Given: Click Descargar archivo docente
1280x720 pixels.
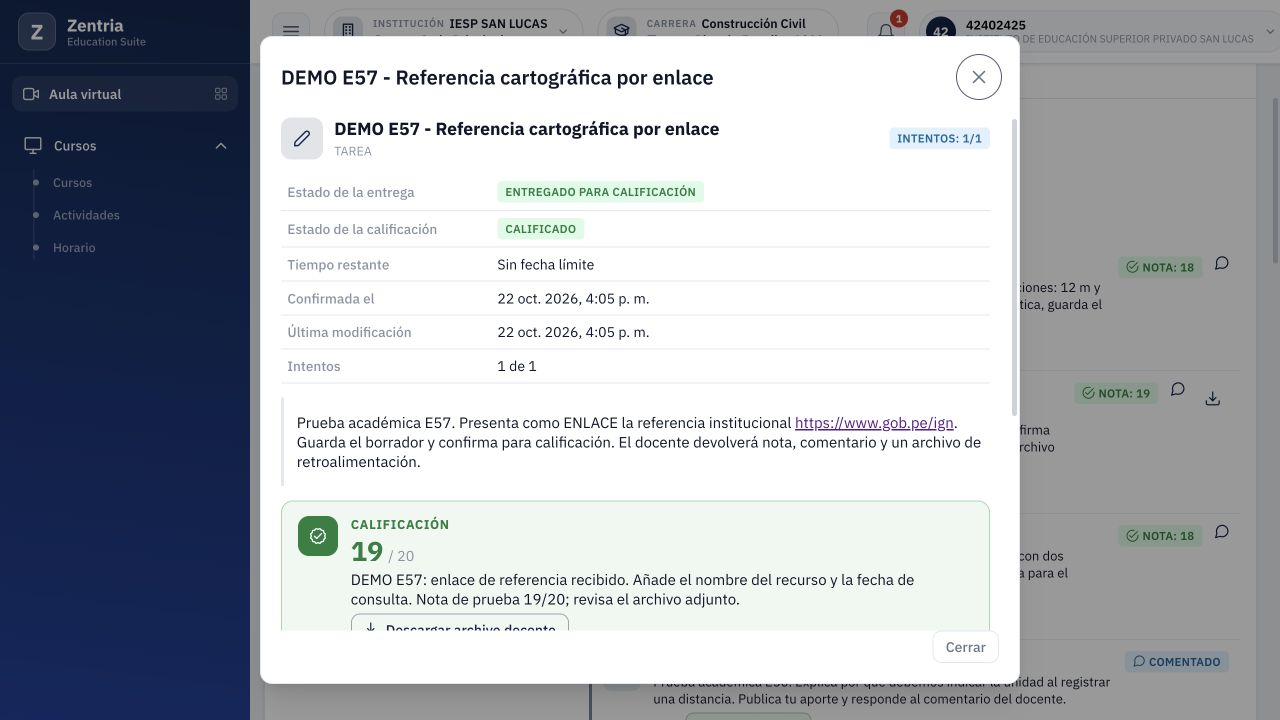Looking at the screenshot, I should [x=460, y=624].
